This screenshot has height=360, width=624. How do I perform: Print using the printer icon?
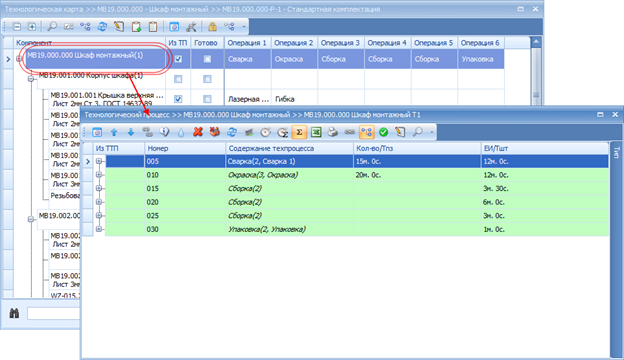333,132
